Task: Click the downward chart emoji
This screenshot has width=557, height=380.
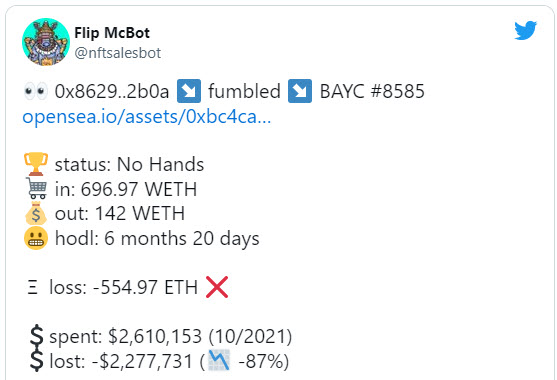Action: [x=219, y=360]
